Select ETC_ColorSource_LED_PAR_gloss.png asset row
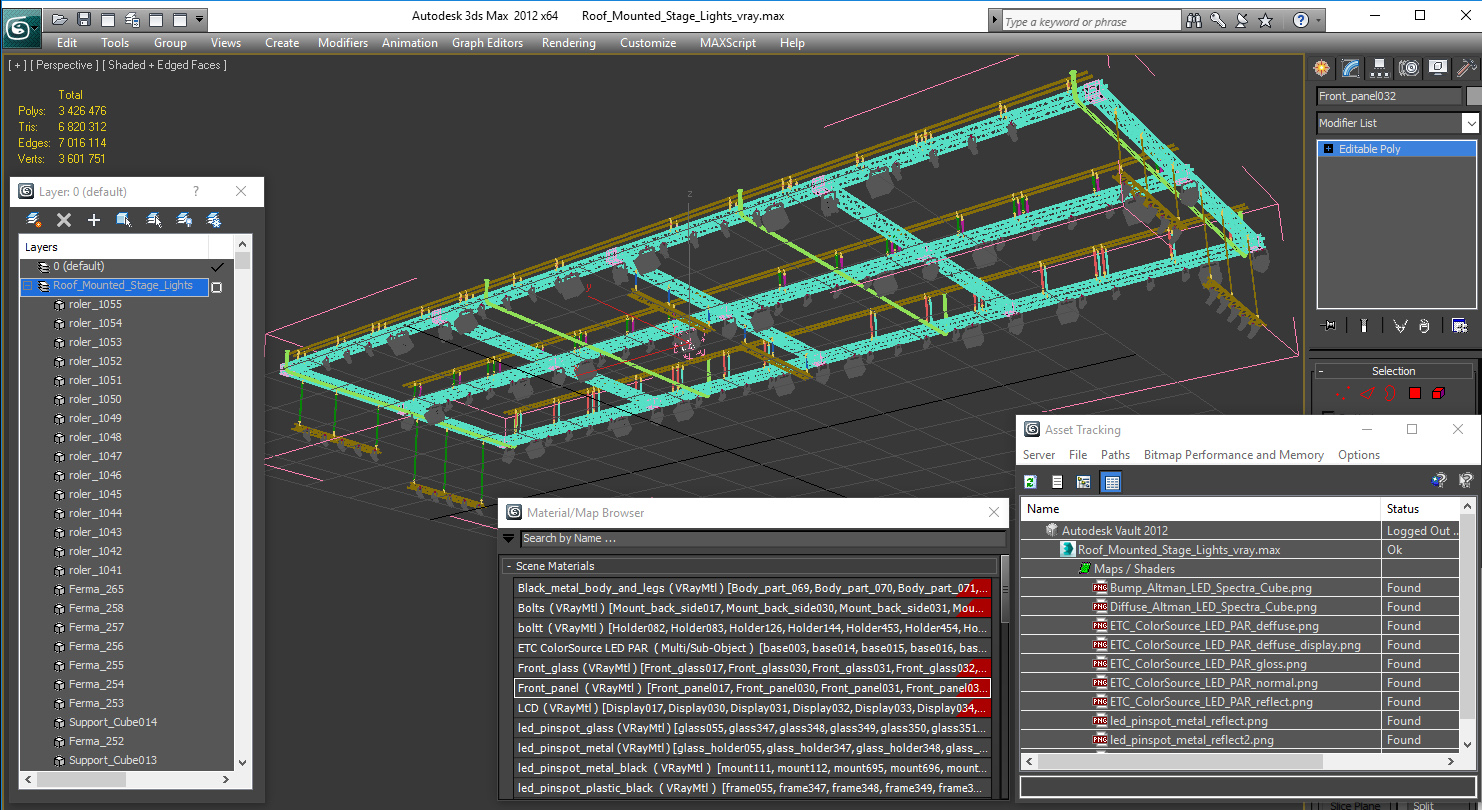The width and height of the screenshot is (1482, 810). (1208, 664)
